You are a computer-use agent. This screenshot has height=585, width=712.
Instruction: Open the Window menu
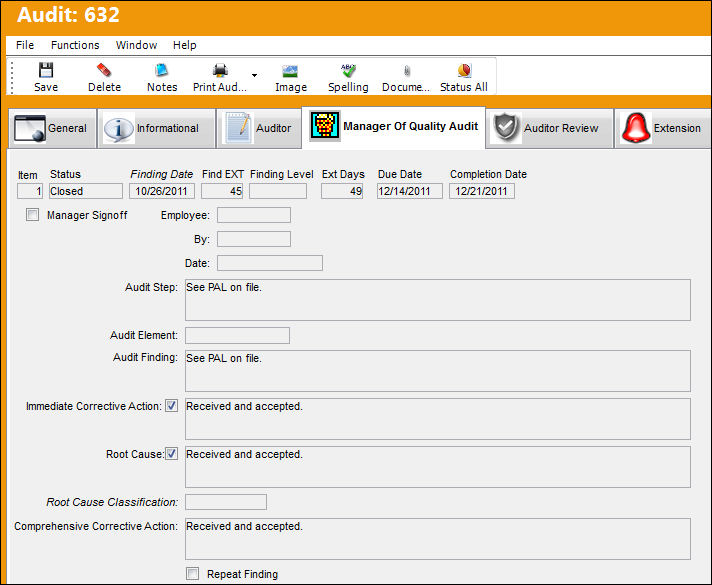coord(136,45)
